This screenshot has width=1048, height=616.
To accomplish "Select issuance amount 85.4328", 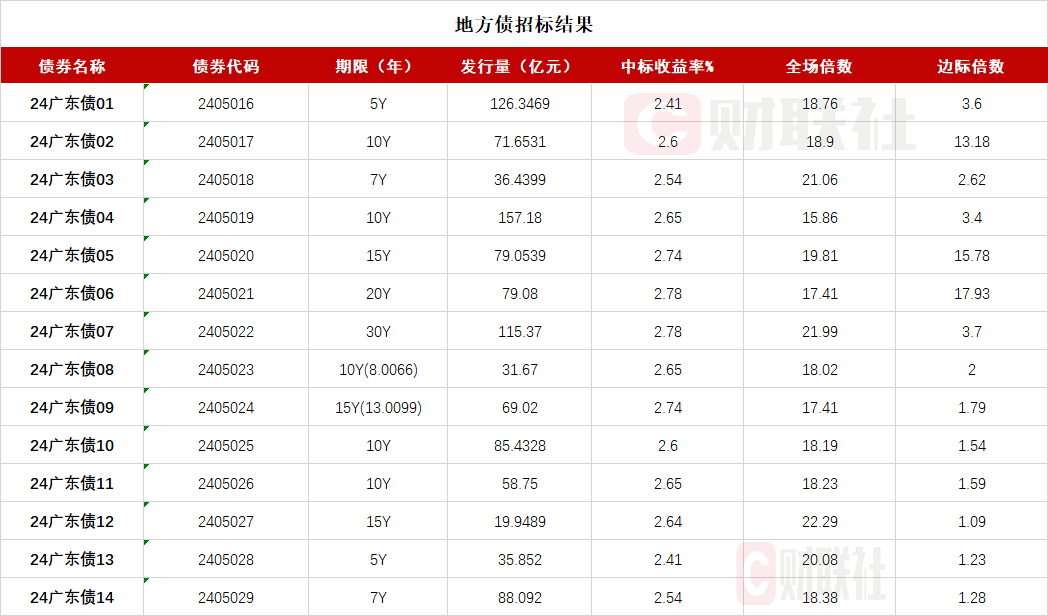I will tap(520, 446).
